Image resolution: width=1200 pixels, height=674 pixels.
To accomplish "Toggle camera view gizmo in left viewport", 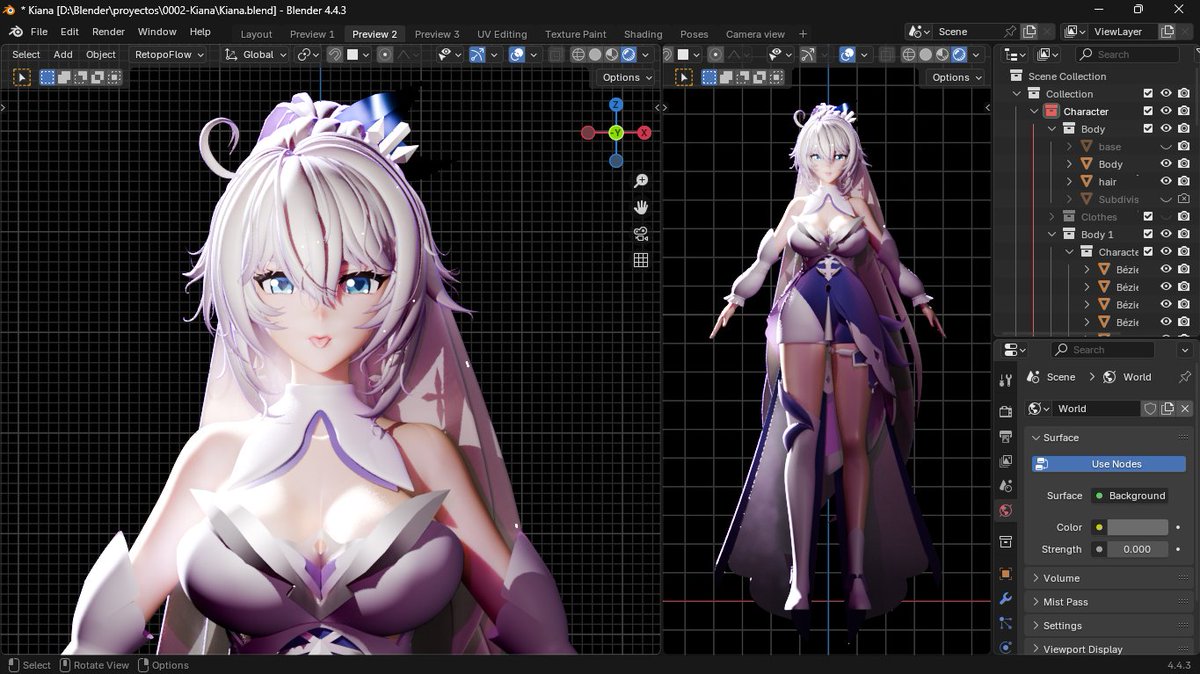I will tap(641, 234).
